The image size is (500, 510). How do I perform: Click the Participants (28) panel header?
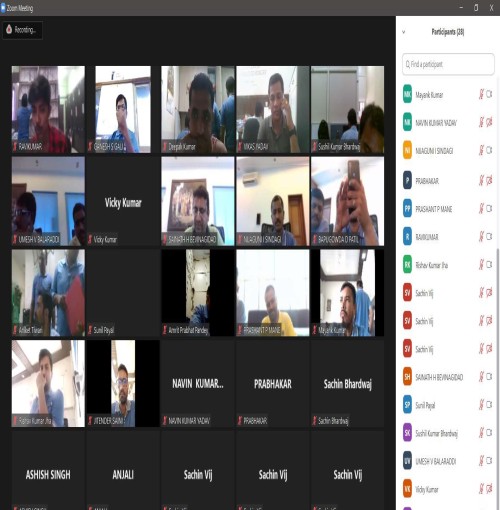pyautogui.click(x=448, y=32)
